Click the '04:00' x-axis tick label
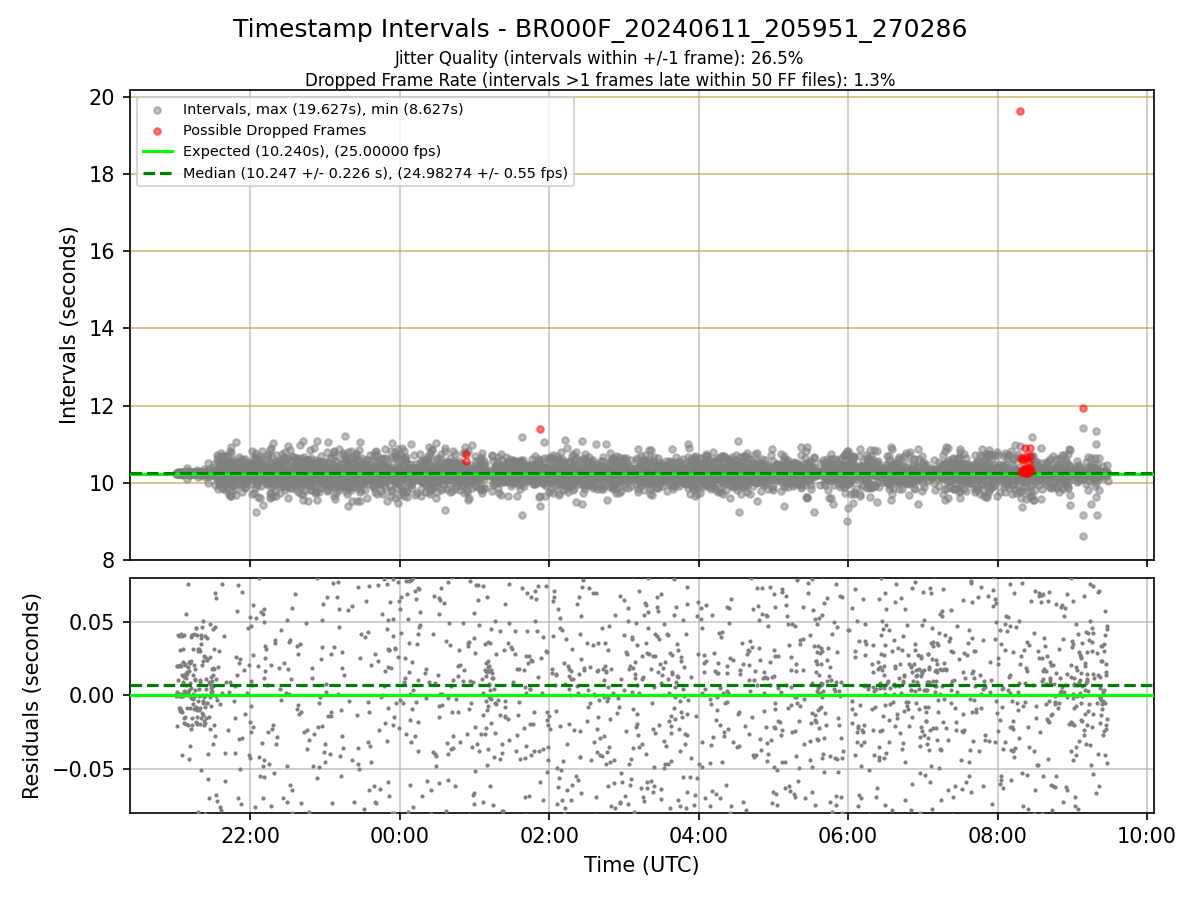This screenshot has width=1200, height=900. click(x=699, y=836)
